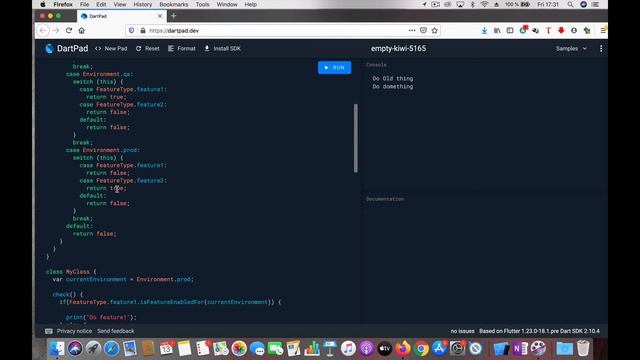This screenshot has height=360, width=640.
Task: Open Finder from the Dock
Action: point(57,349)
